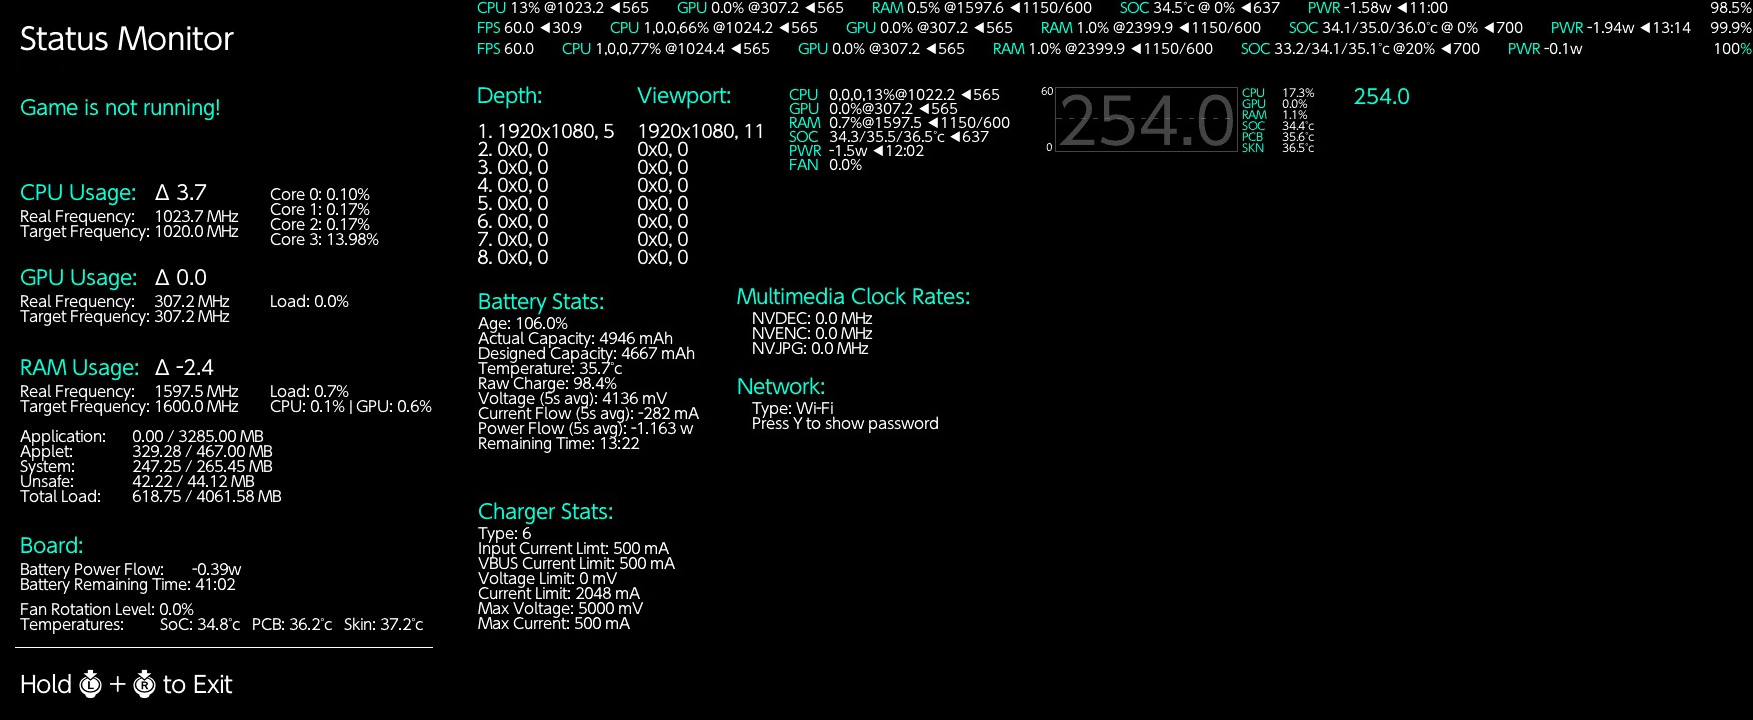Select 'Voltage (5s avg): 4136 mV' line
The image size is (1753, 720).
coord(572,398)
